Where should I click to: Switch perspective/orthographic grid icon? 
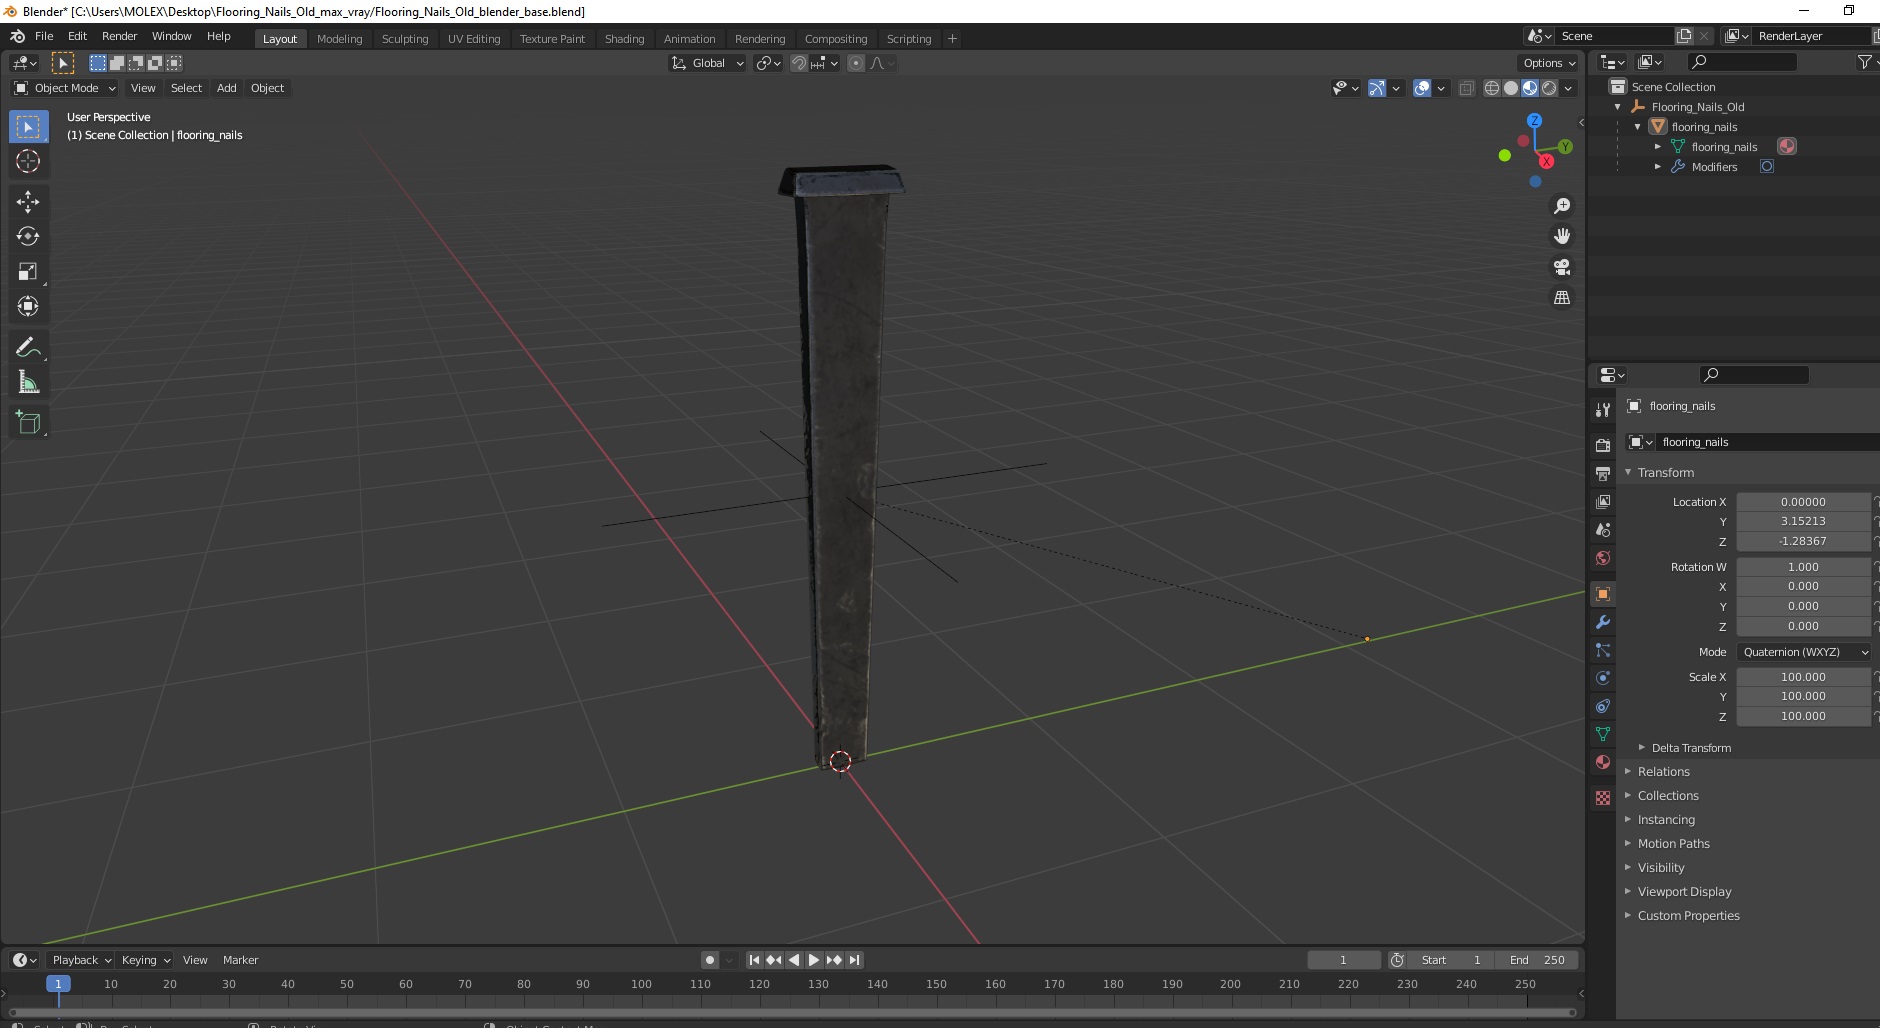pos(1561,298)
